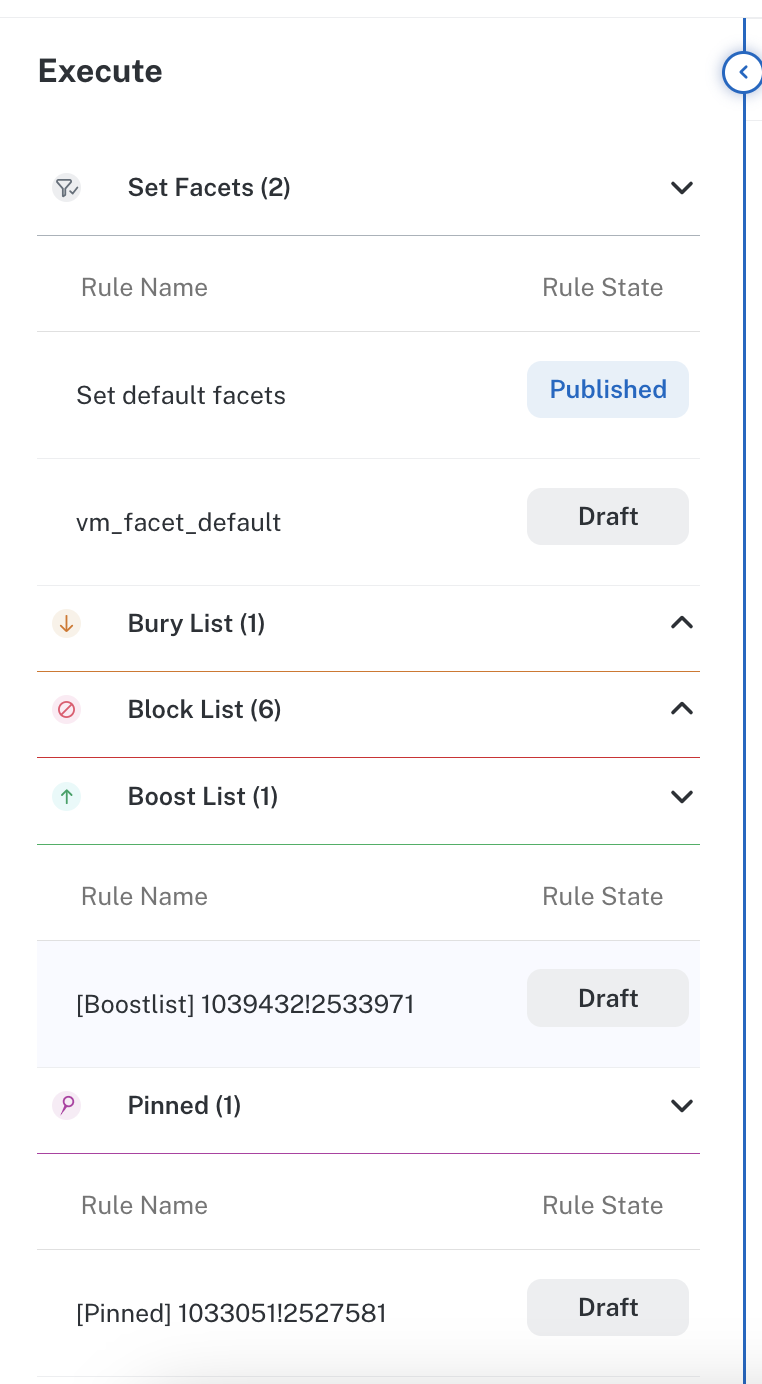This screenshot has width=762, height=1384.
Task: Expand the Bury List section chevron
Action: (x=681, y=623)
